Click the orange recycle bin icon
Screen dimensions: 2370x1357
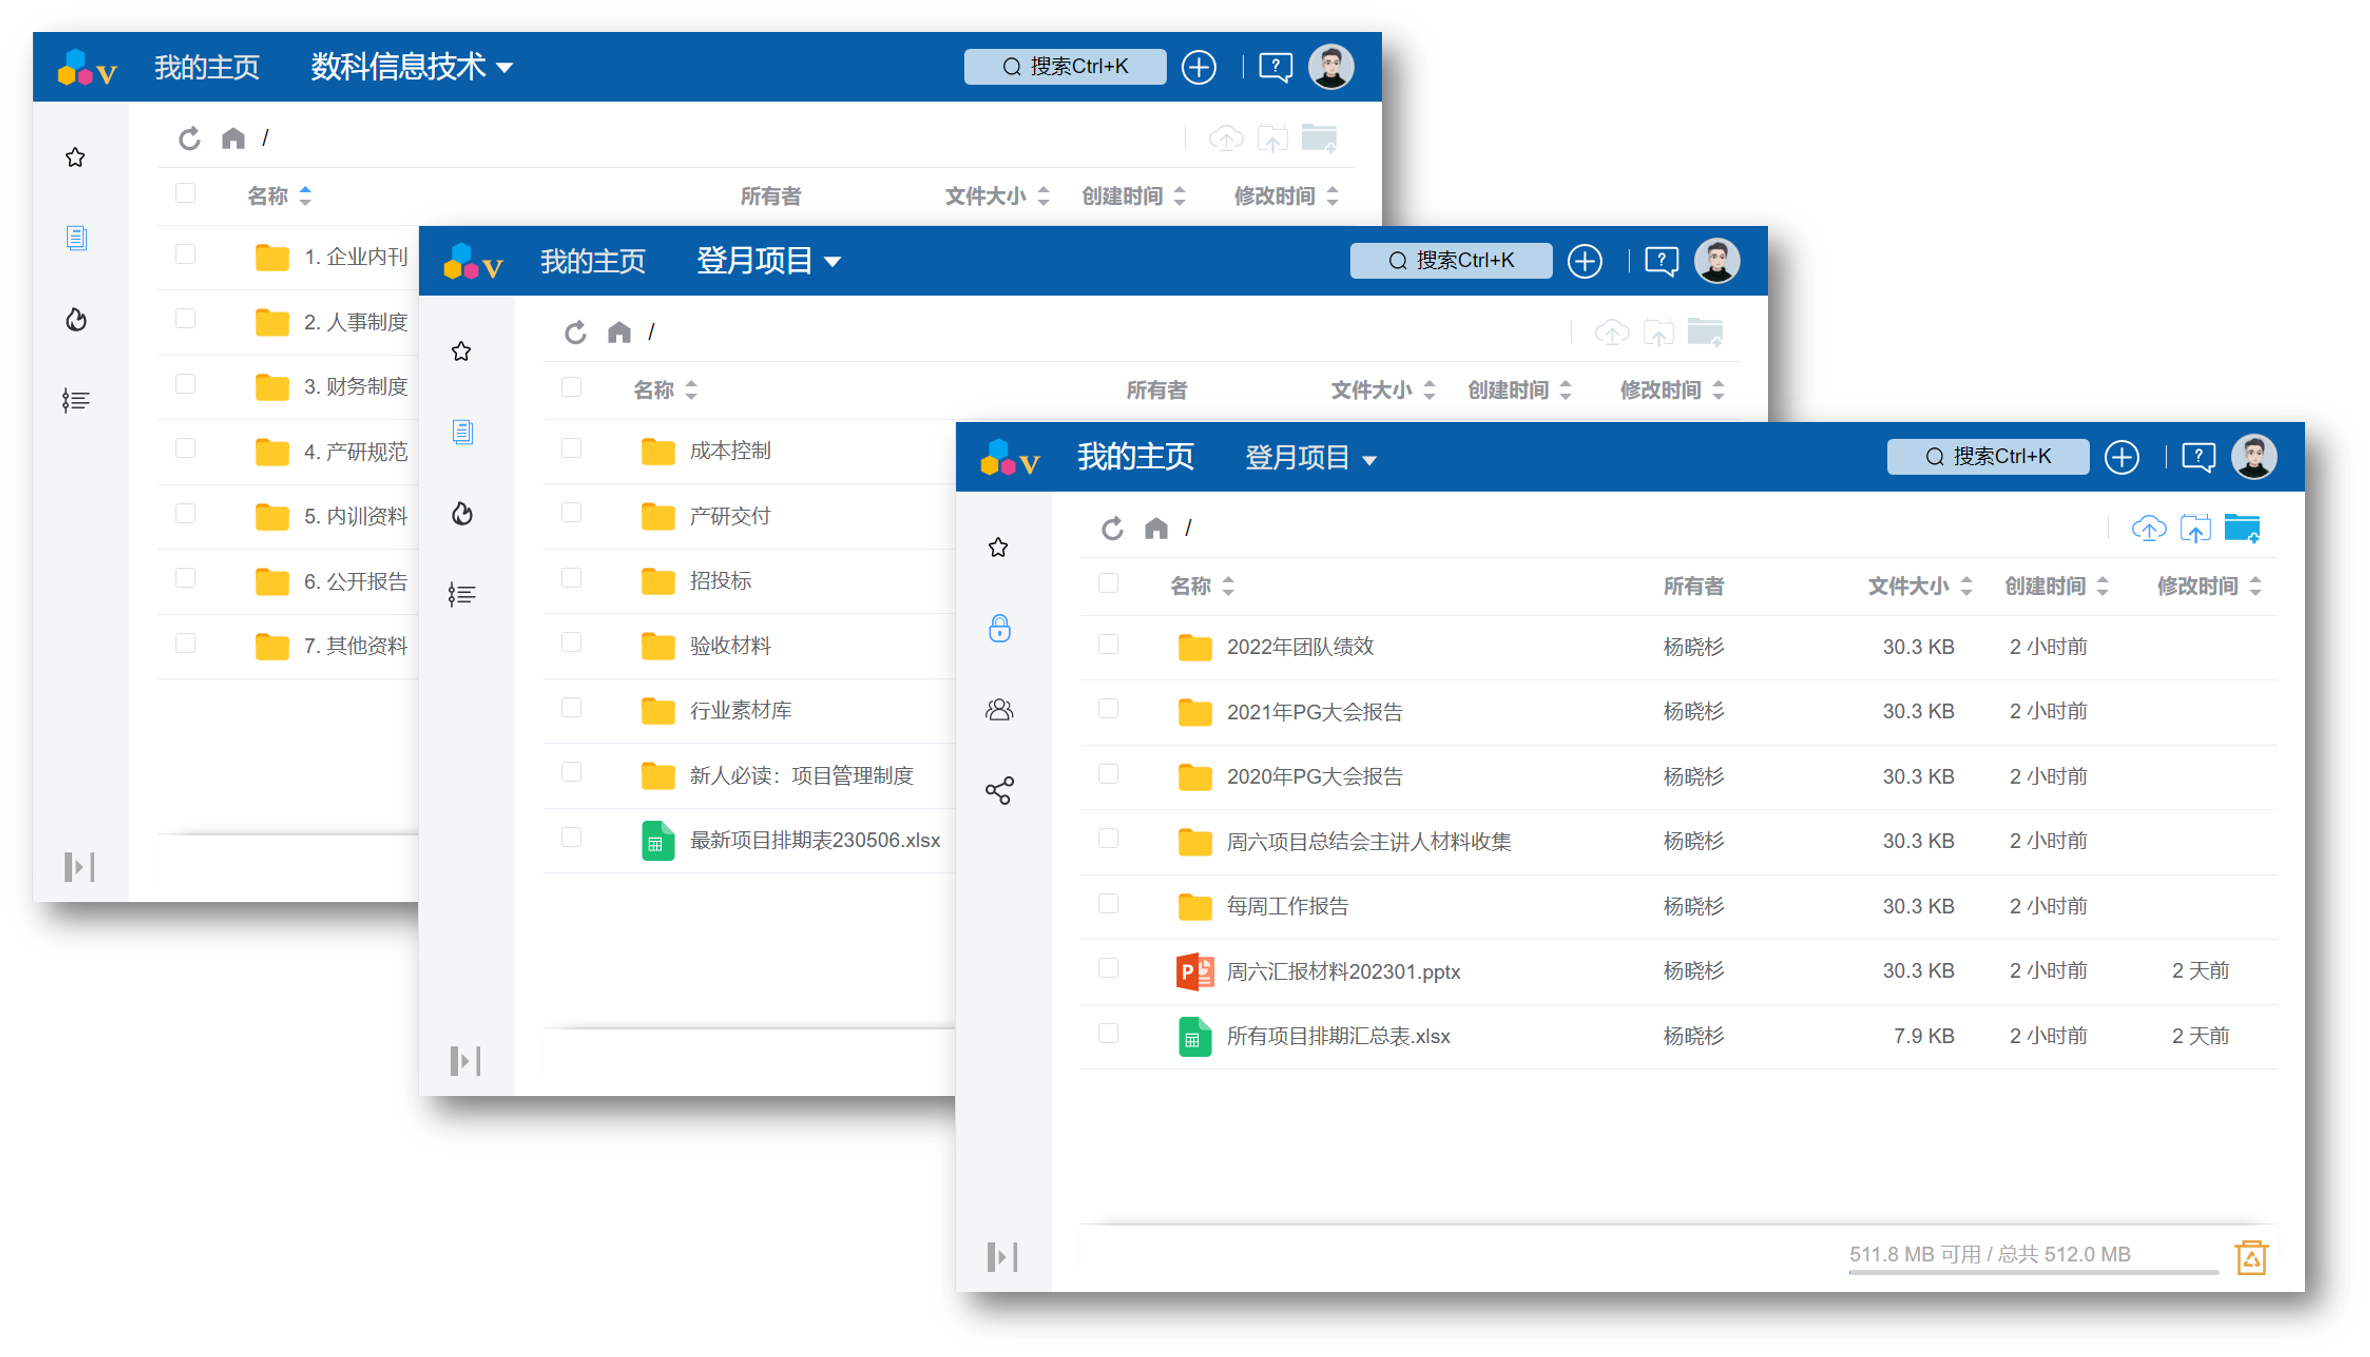click(2250, 1257)
